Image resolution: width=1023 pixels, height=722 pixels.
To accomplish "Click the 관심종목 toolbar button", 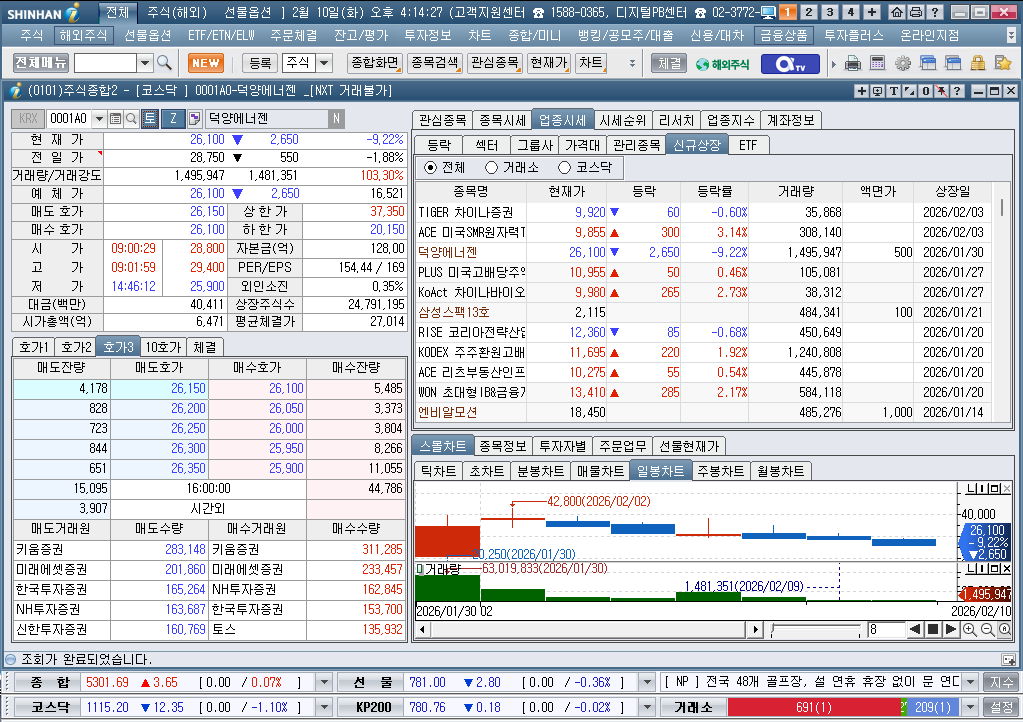I will 495,63.
